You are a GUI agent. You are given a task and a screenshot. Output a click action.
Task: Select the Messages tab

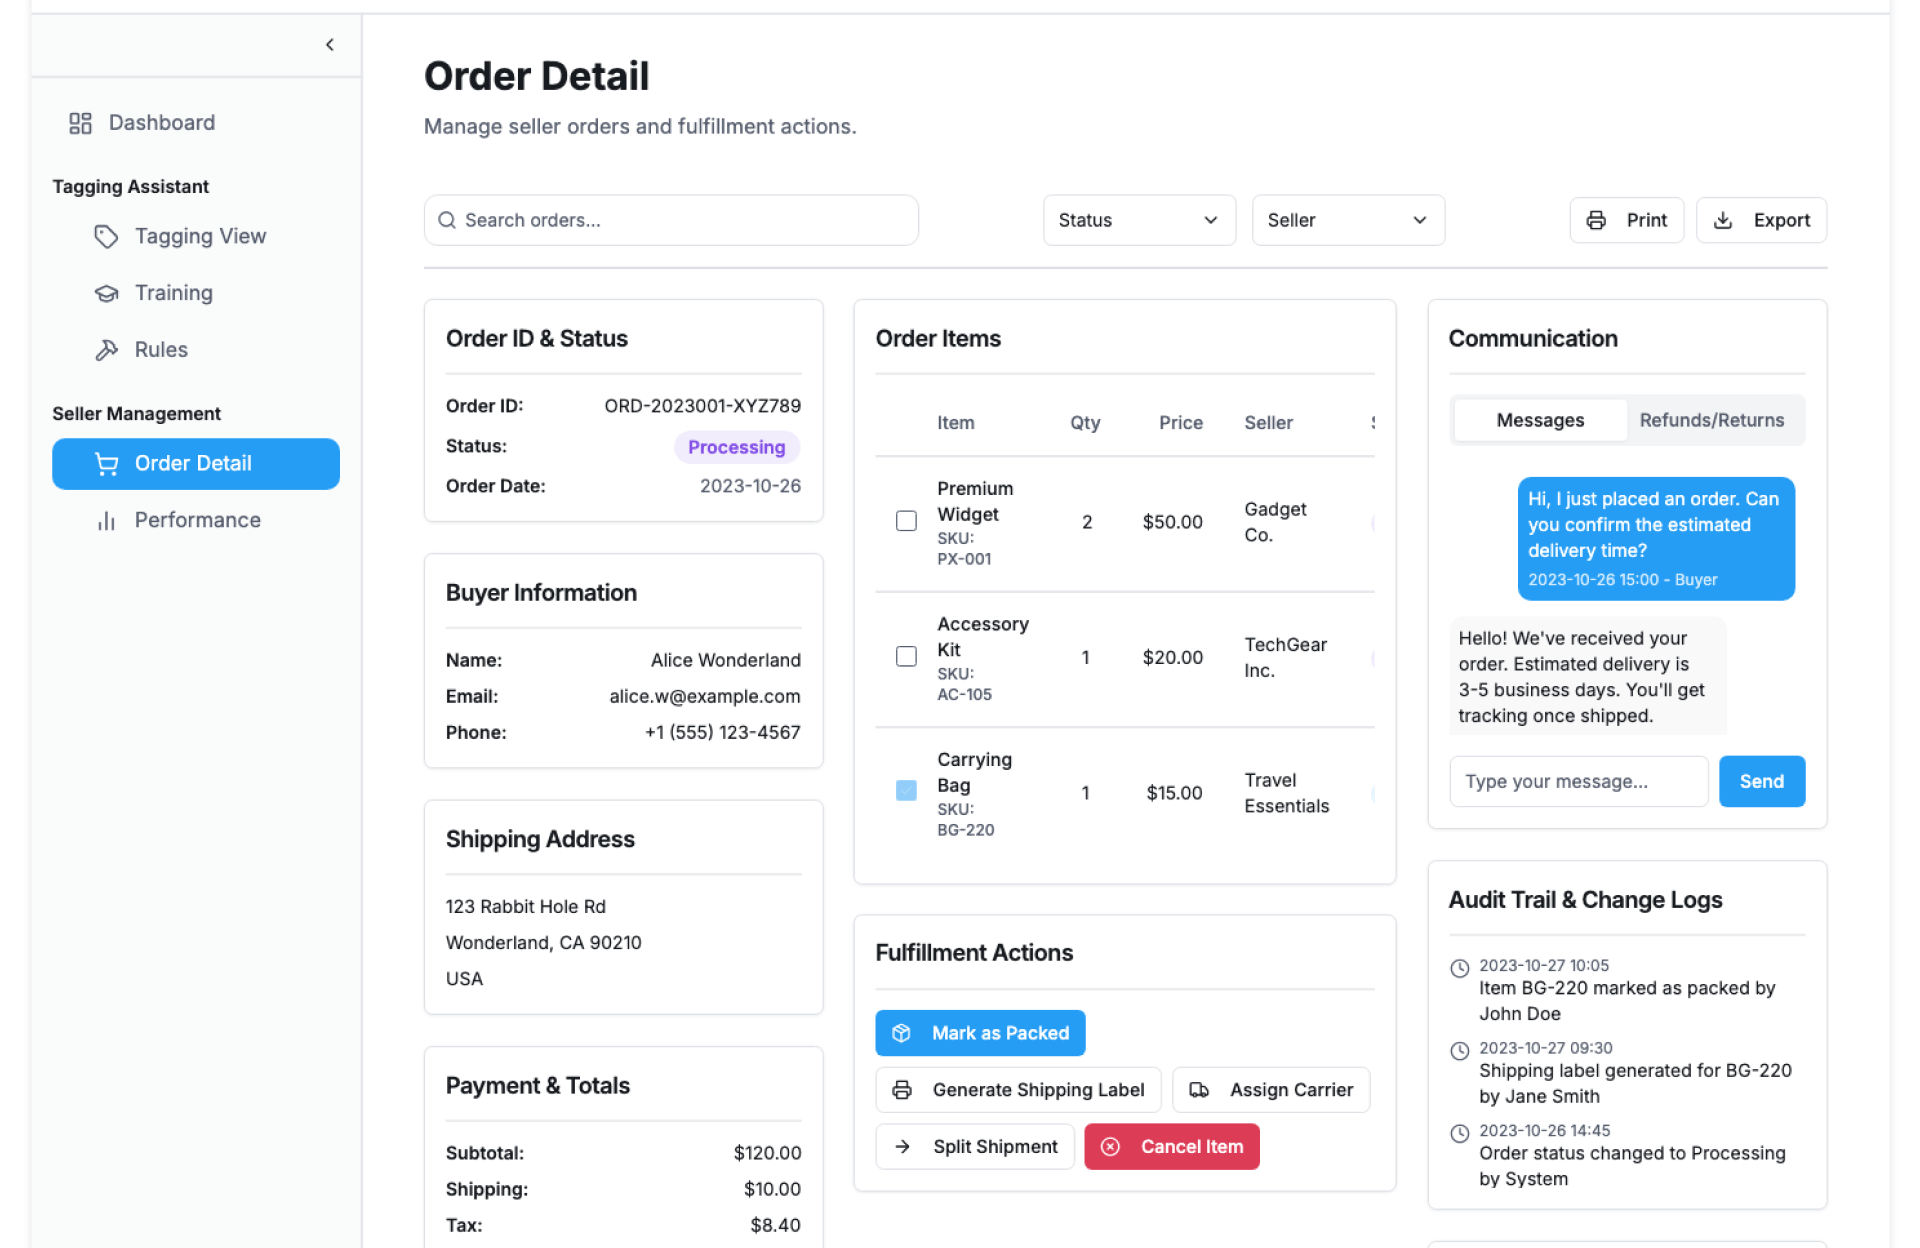pyautogui.click(x=1539, y=420)
